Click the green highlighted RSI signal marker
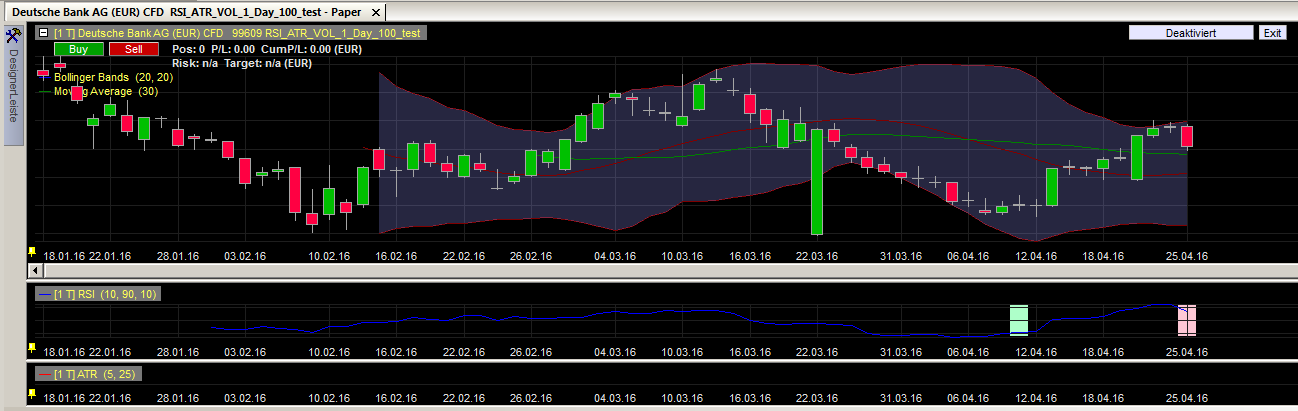Image resolution: width=1298 pixels, height=411 pixels. click(x=1019, y=321)
